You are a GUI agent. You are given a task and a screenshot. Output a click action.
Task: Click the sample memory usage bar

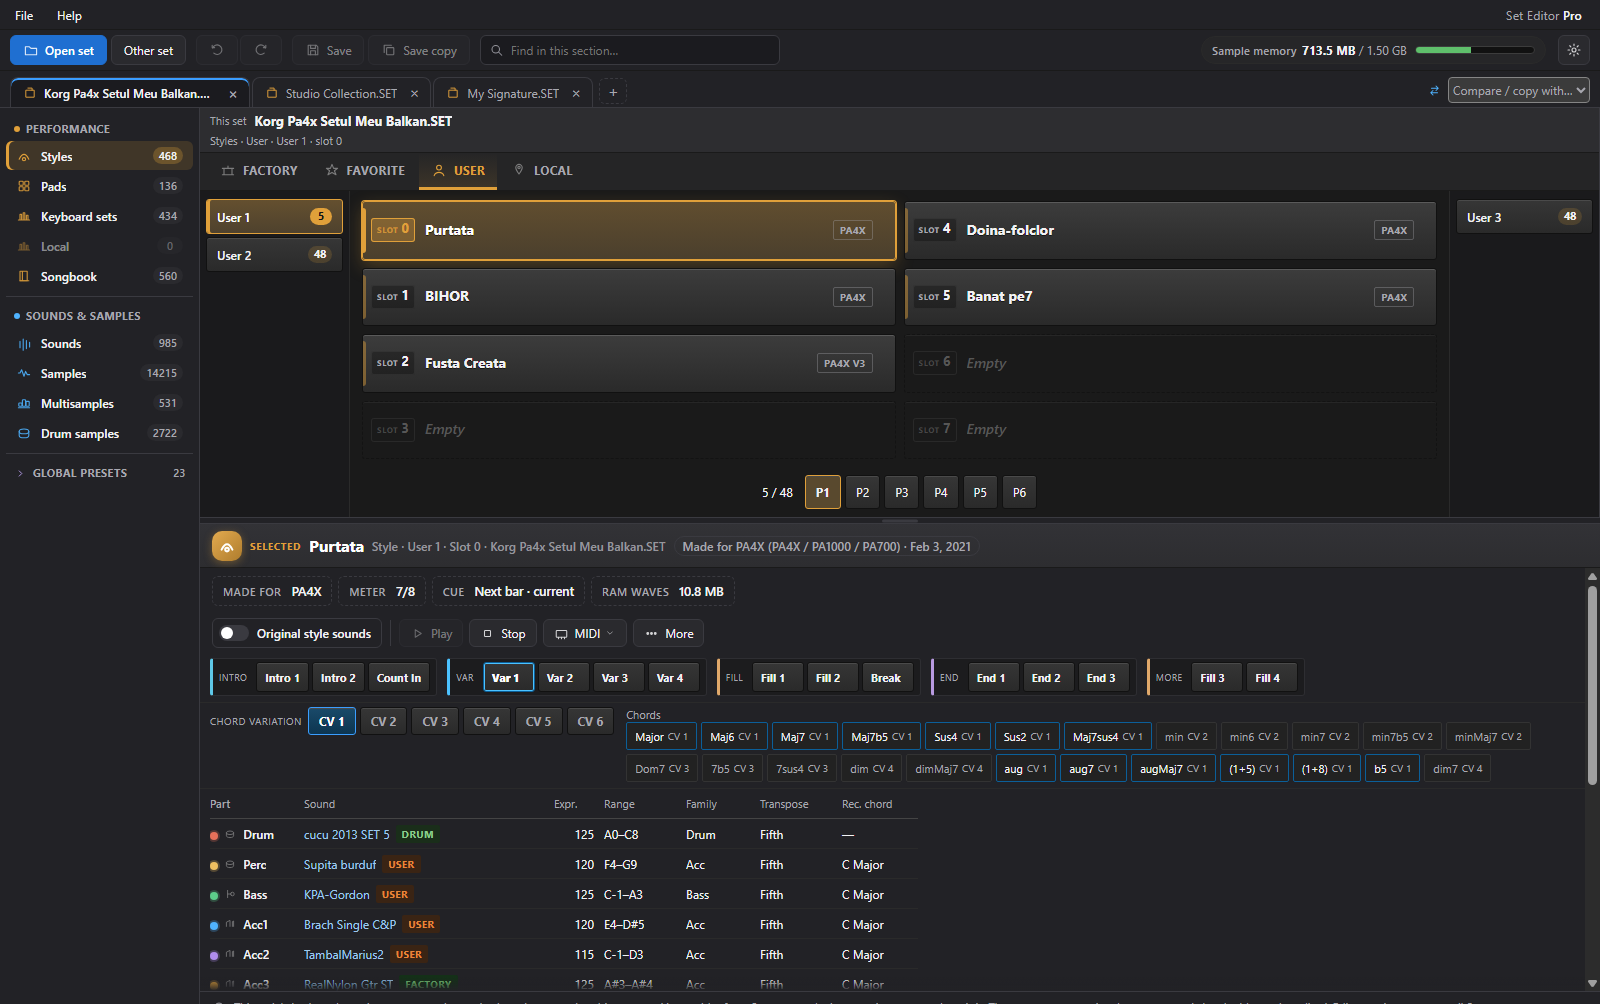(1475, 50)
